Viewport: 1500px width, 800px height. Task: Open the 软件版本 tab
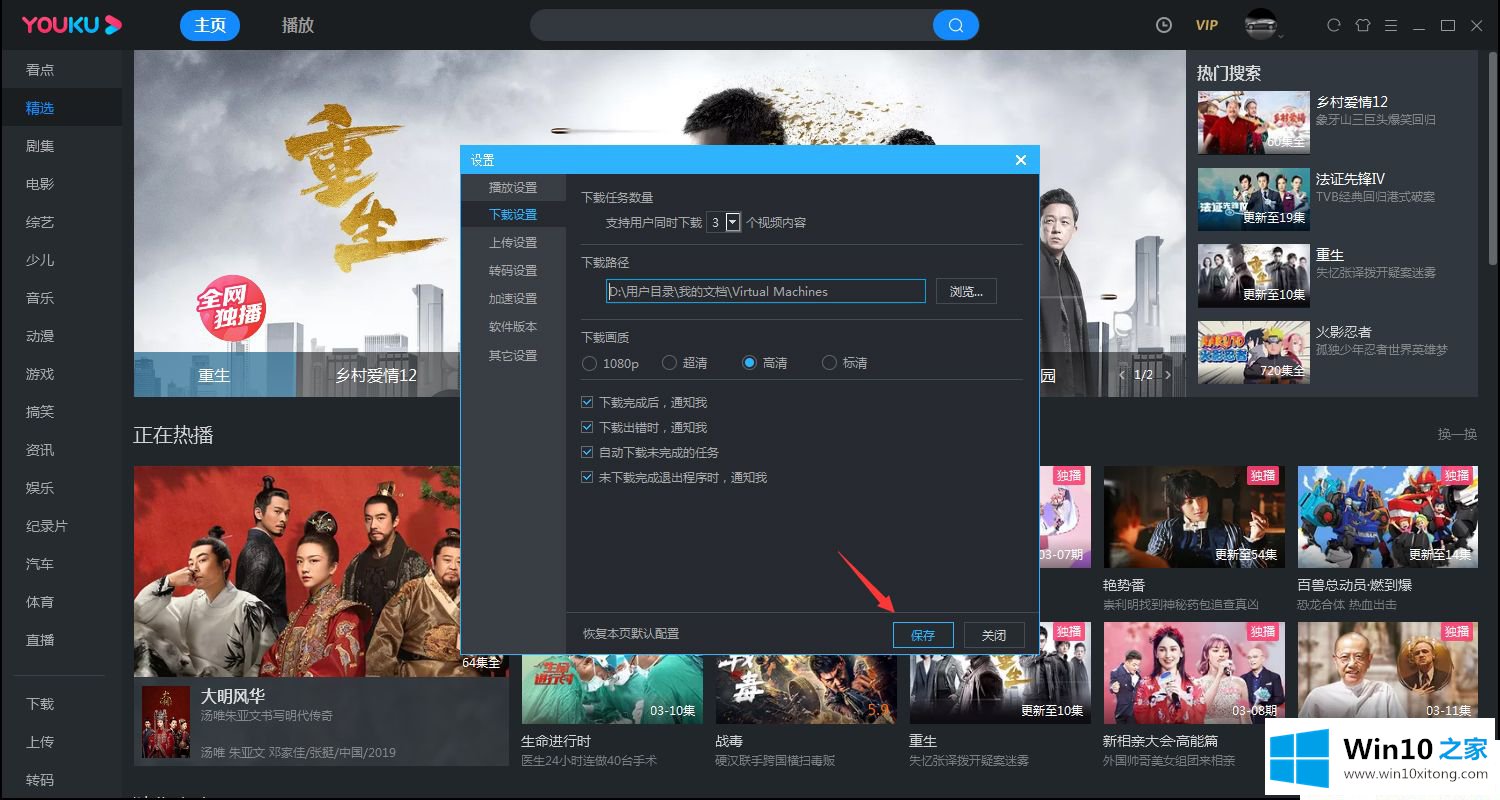click(513, 326)
